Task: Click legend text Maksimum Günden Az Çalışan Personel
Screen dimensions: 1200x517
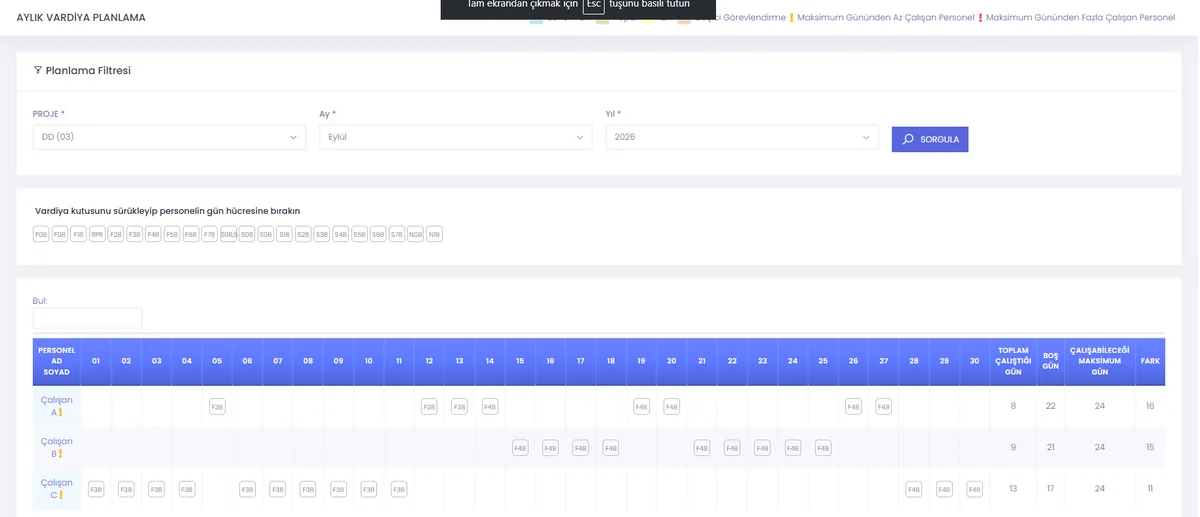Action: click(x=885, y=18)
